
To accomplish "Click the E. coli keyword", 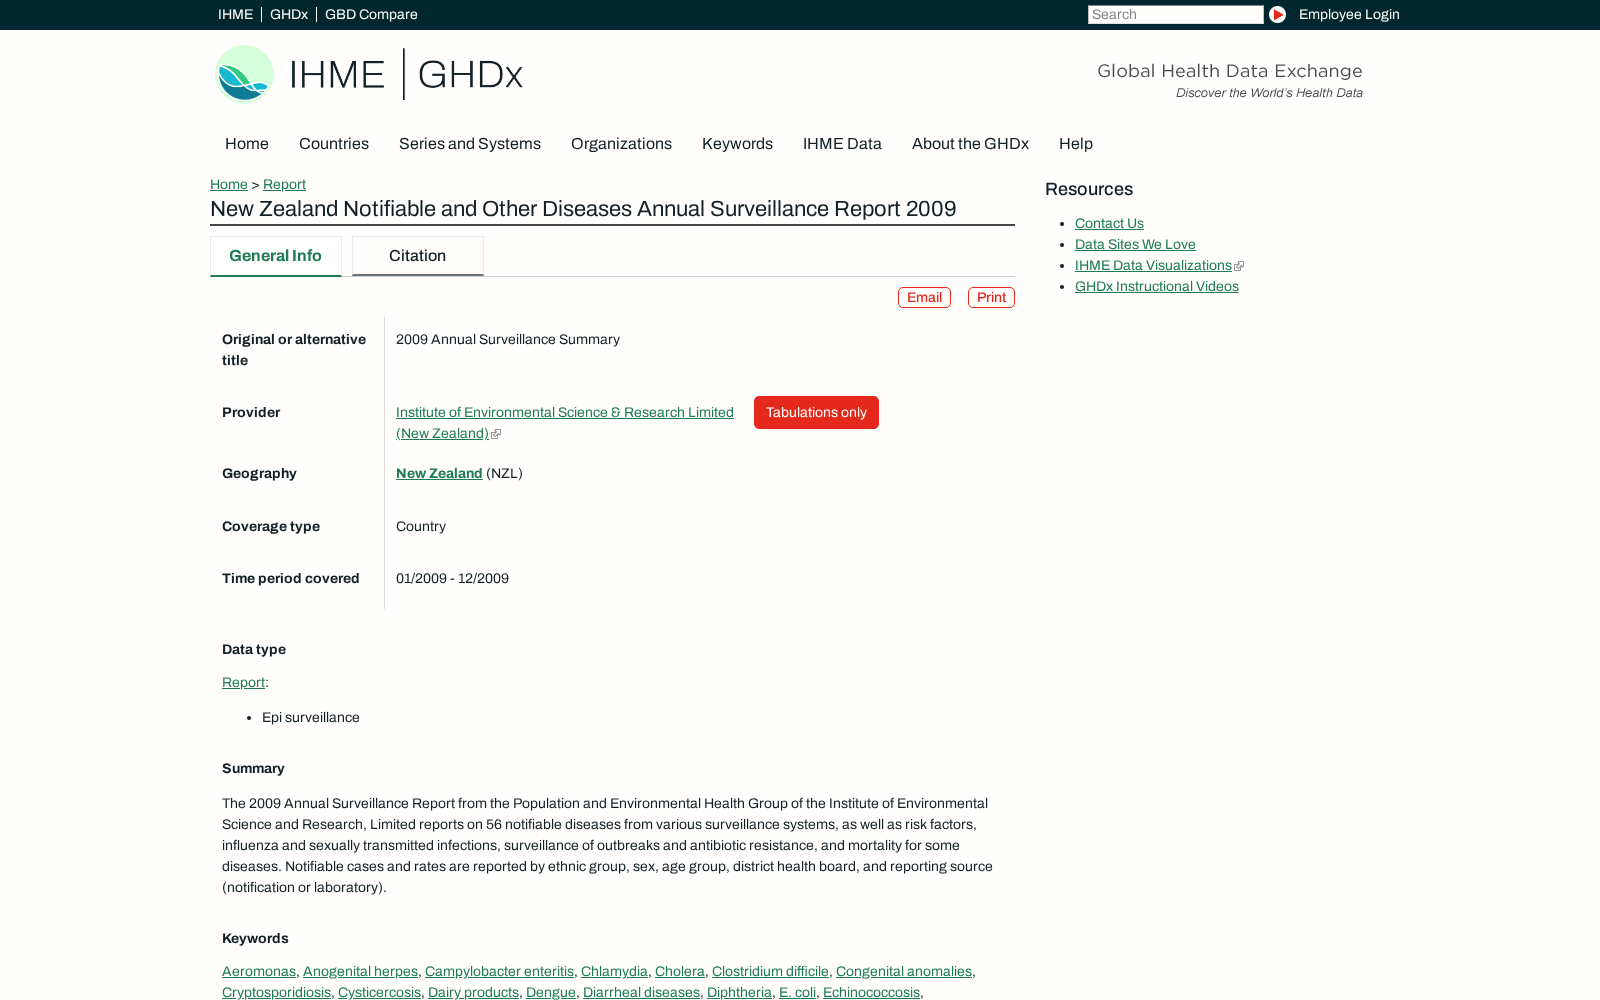I will [x=797, y=992].
